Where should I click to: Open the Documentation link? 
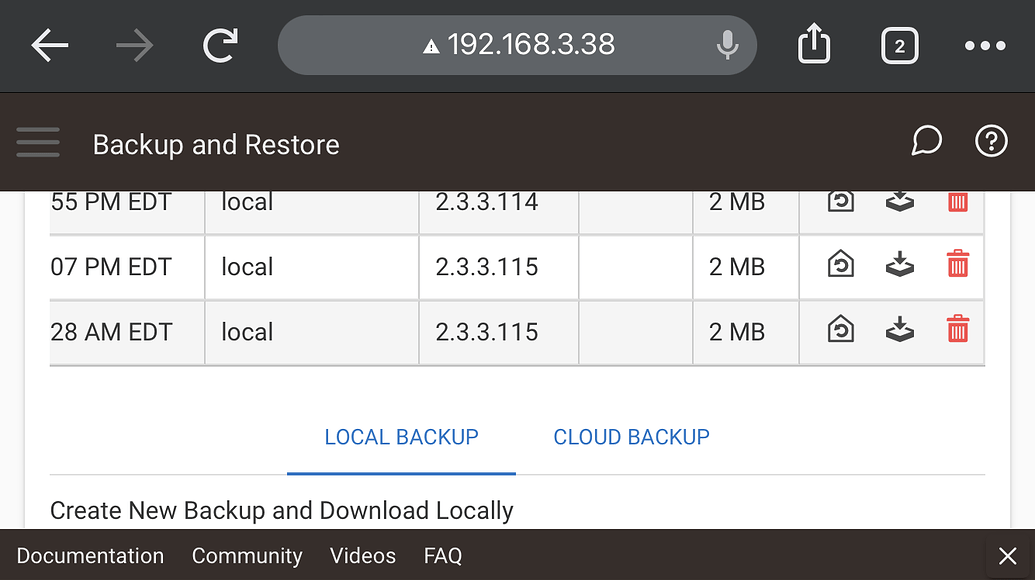(90, 556)
